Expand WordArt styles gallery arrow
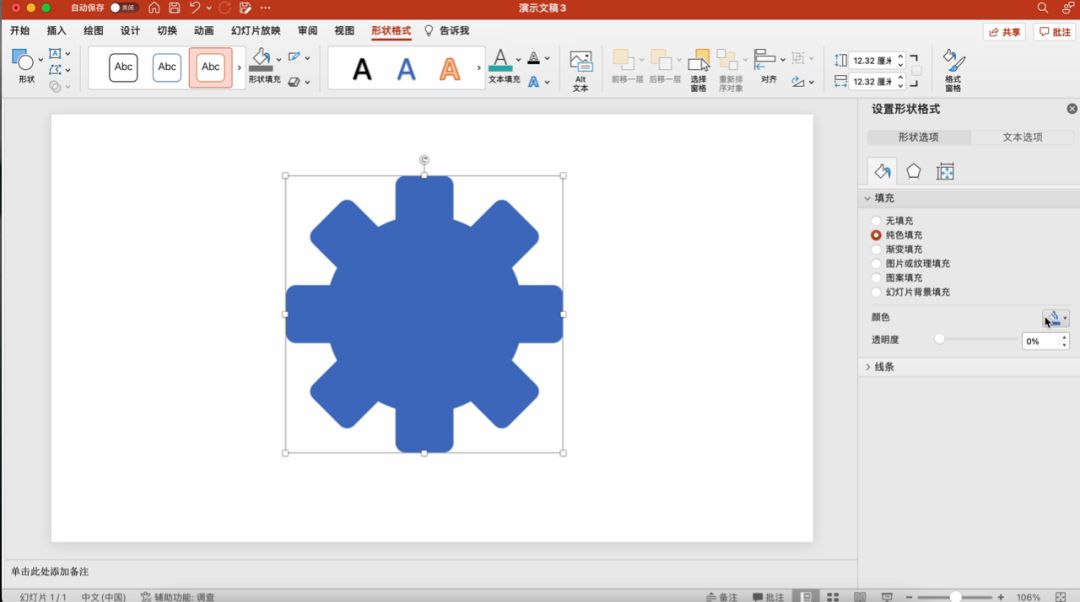The width and height of the screenshot is (1080, 602). click(479, 68)
